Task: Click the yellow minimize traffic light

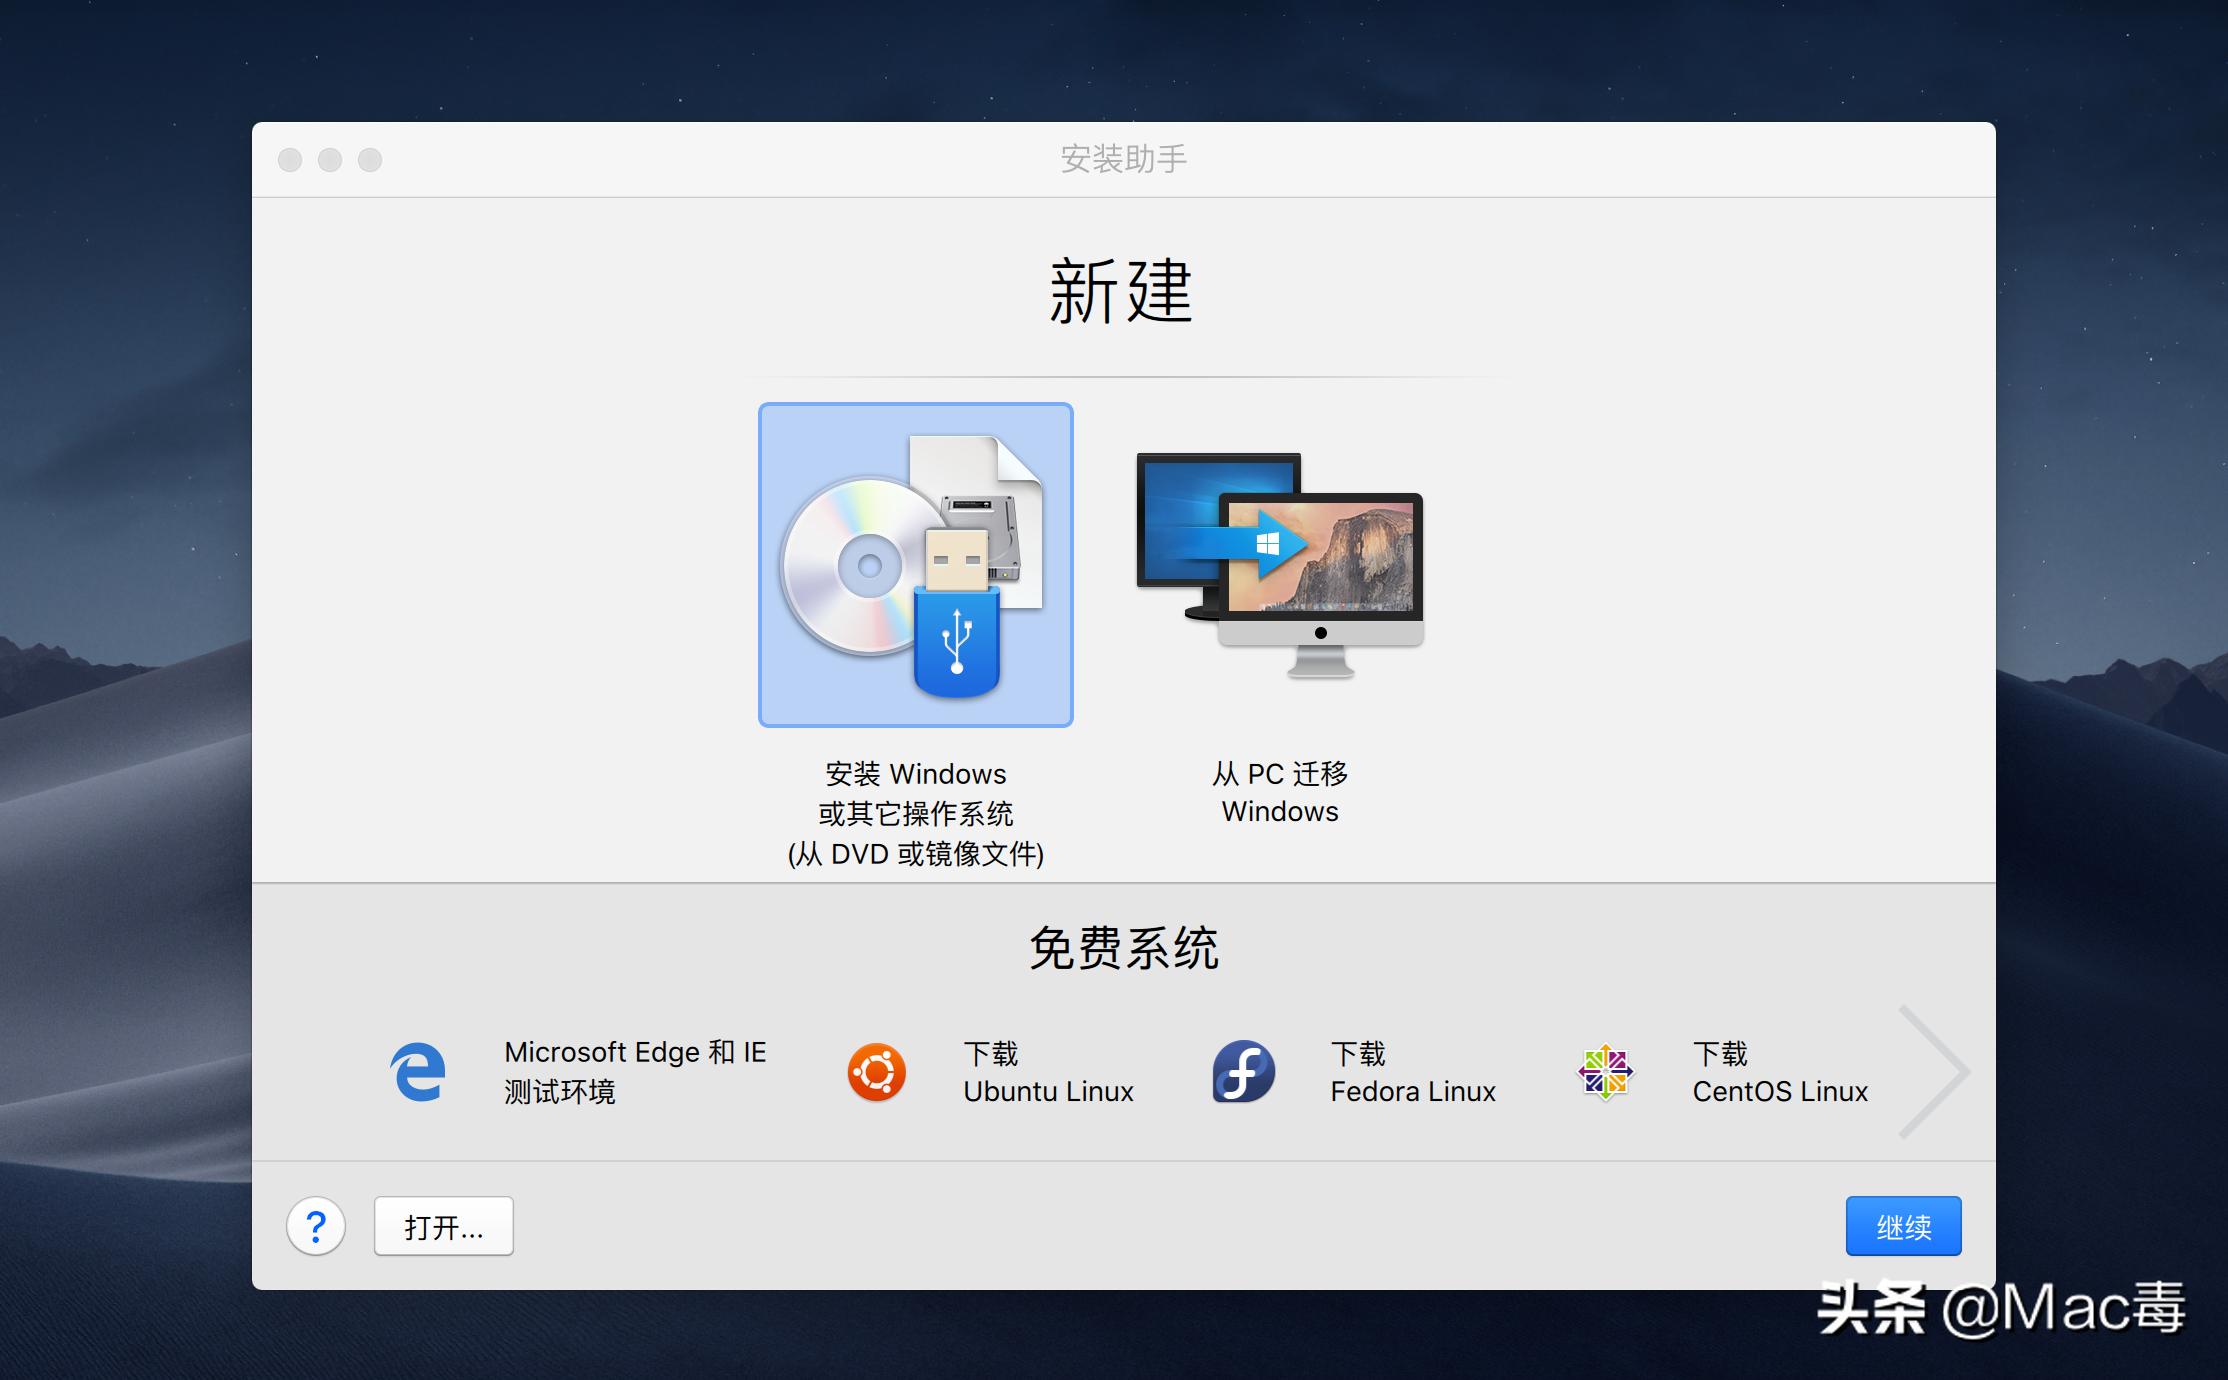Action: [x=330, y=159]
